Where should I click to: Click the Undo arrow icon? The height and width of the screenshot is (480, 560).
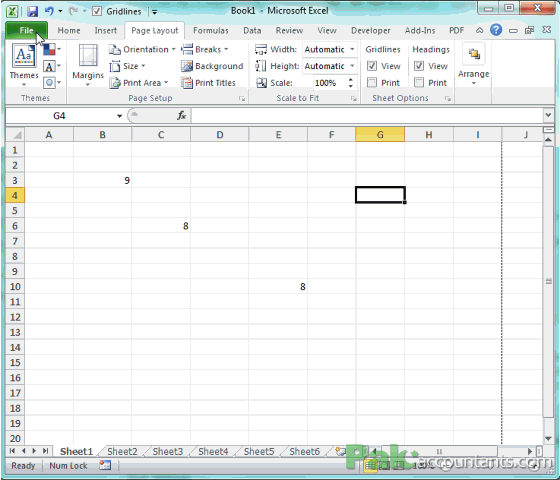49,11
